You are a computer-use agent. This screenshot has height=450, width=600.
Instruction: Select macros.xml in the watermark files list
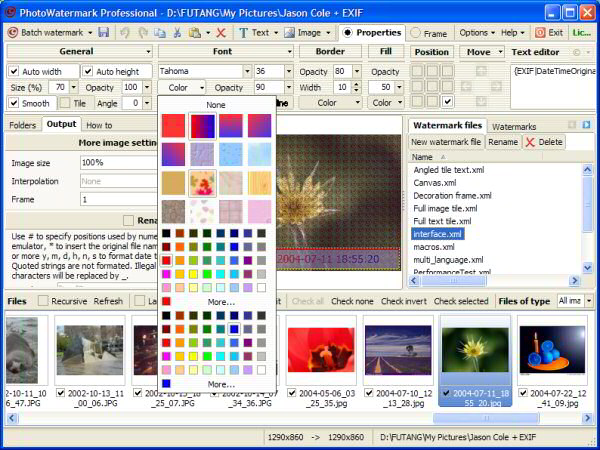[434, 247]
